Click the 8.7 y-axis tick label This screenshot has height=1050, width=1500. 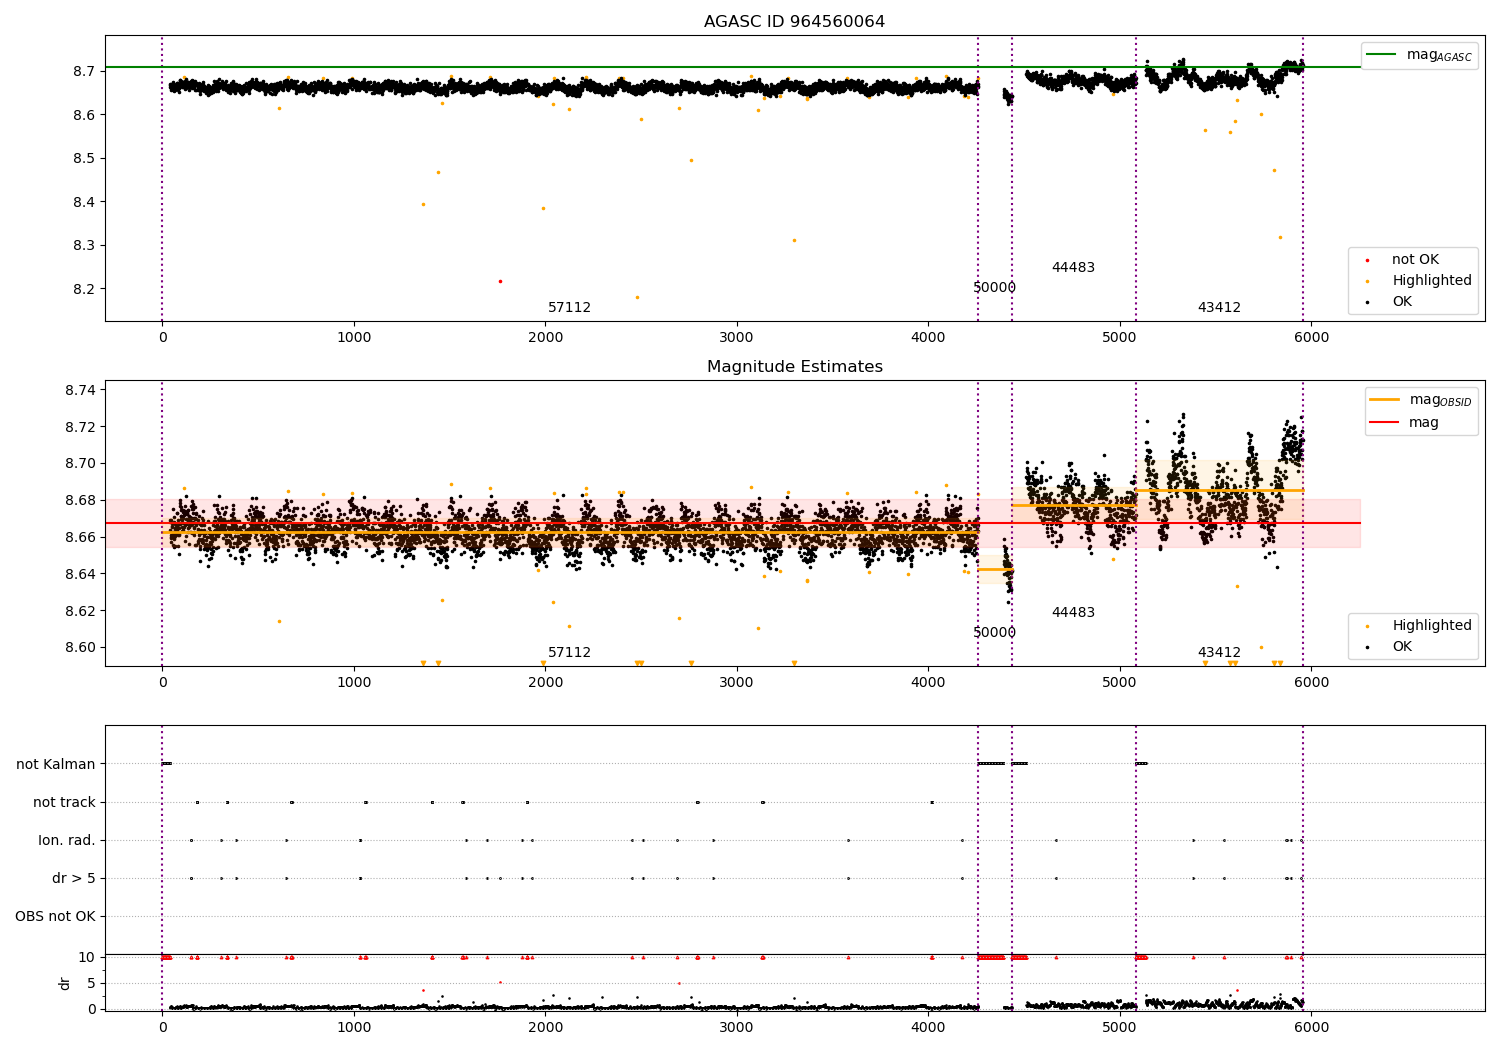pyautogui.click(x=84, y=71)
